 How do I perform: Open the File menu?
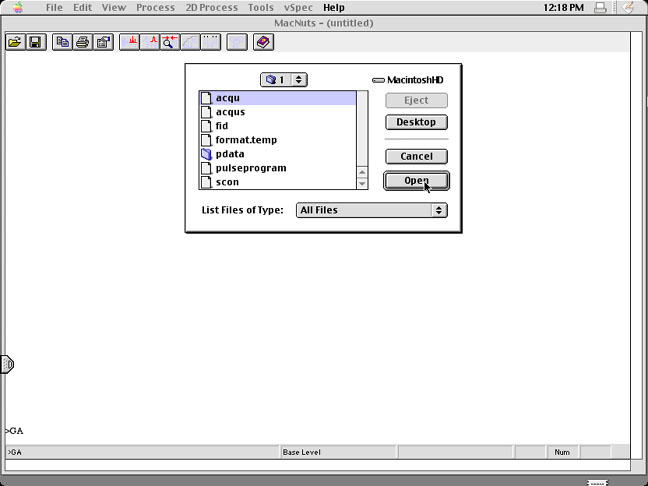[x=54, y=7]
